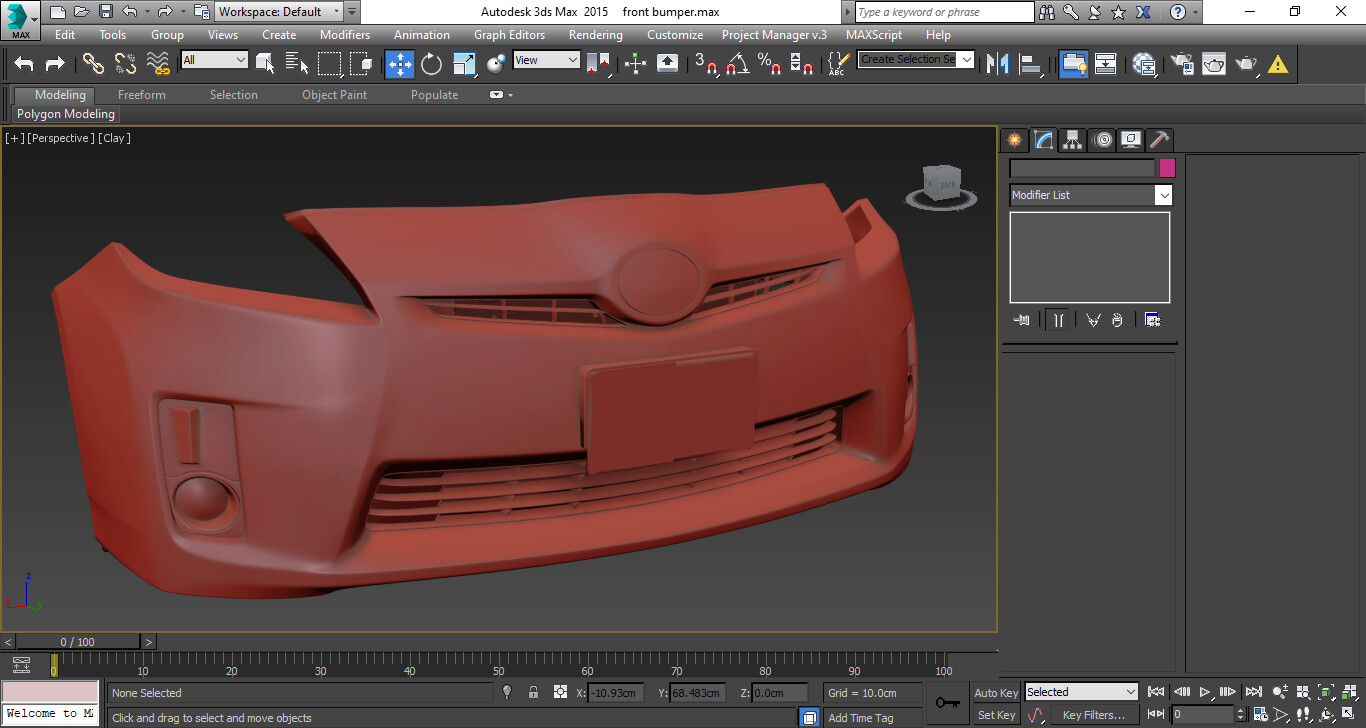Click the Clay shading viewport label

[x=114, y=138]
